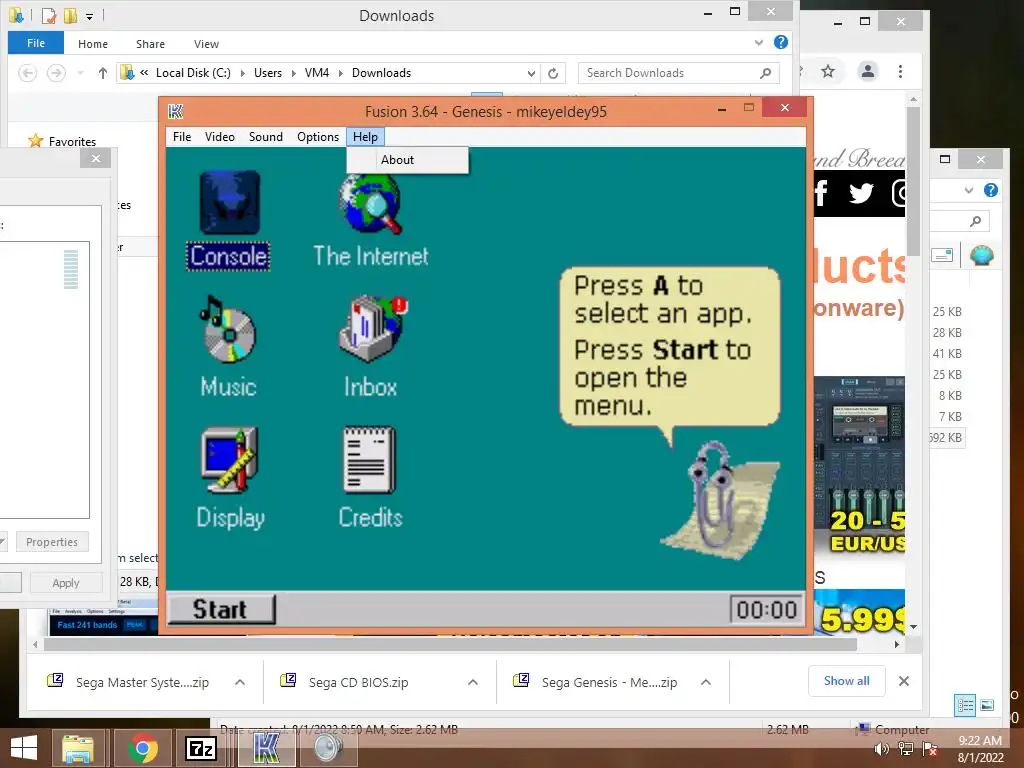Viewport: 1024px width, 768px height.
Task: Click Users in address breadcrumb
Action: 268,73
